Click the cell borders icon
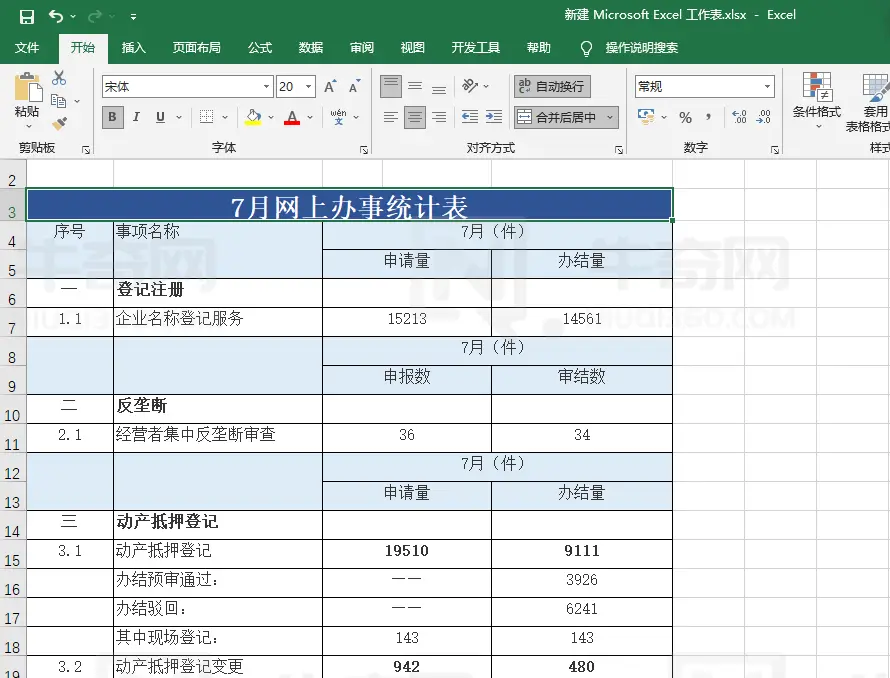Screen dimensions: 890x678 click(x=207, y=117)
